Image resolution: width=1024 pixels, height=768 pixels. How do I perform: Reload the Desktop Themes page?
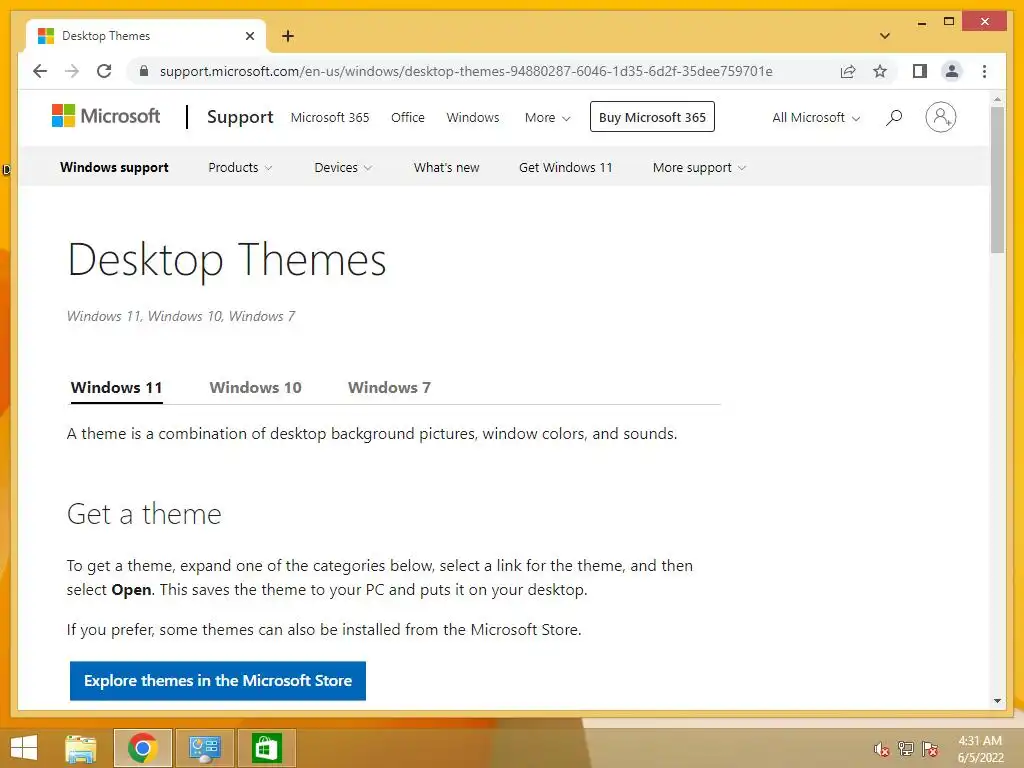[x=104, y=71]
